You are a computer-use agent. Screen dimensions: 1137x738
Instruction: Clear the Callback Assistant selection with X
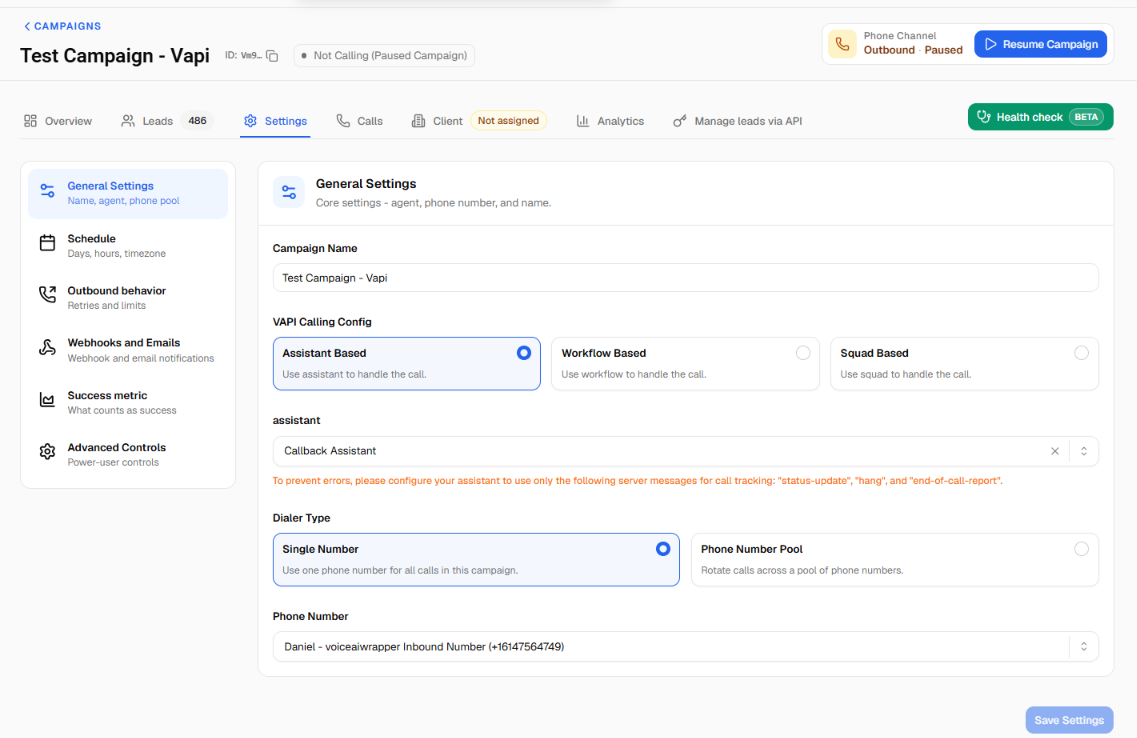click(1055, 451)
